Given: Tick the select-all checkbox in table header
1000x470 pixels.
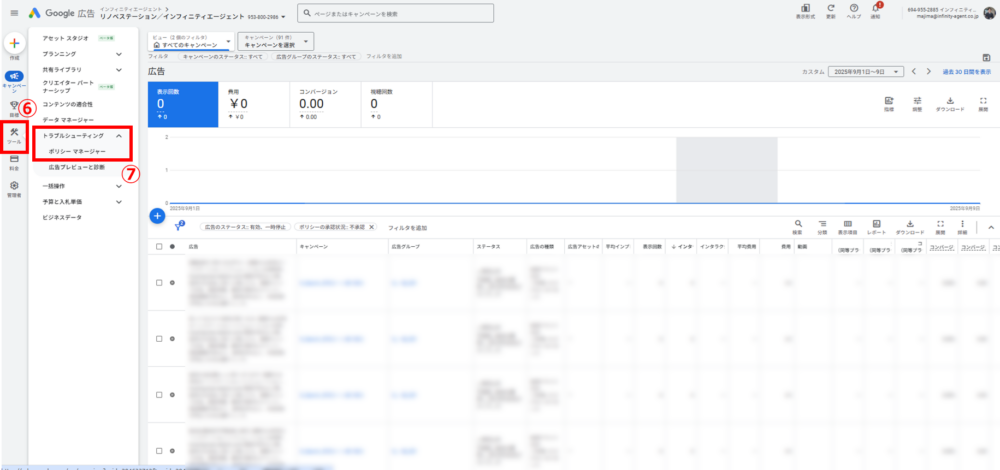Looking at the screenshot, I should 158,245.
